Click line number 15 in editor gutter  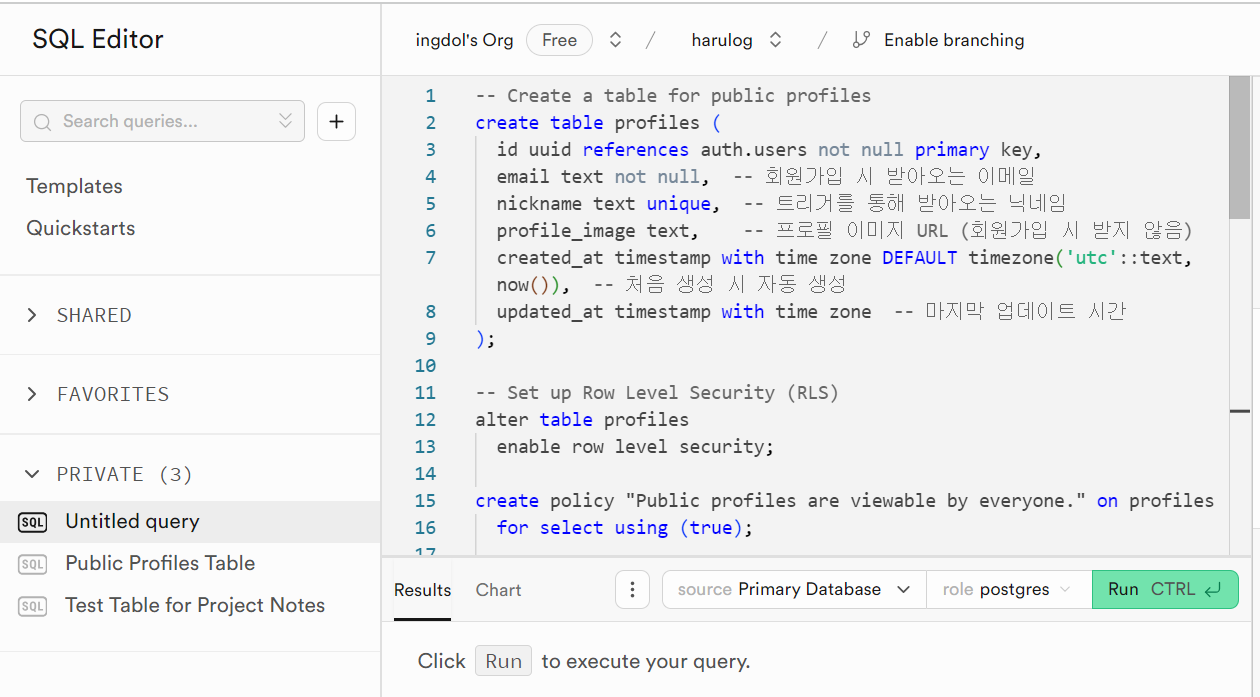[425, 500]
